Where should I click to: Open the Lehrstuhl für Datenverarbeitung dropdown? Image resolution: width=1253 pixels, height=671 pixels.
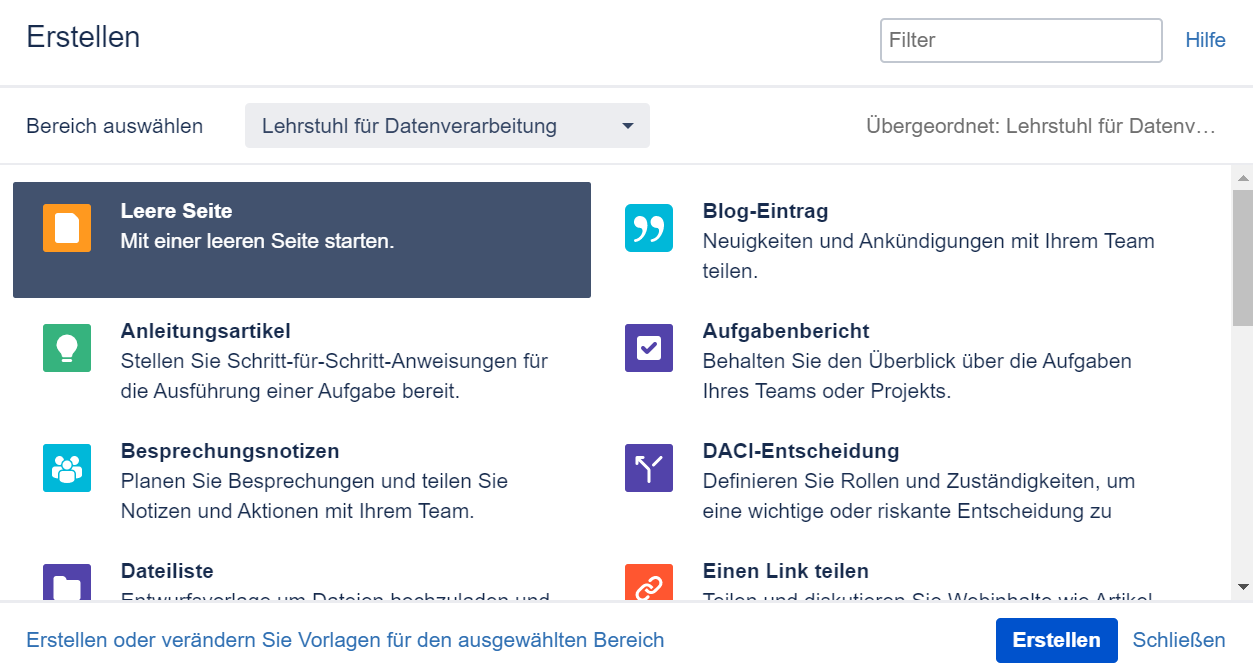pos(446,126)
